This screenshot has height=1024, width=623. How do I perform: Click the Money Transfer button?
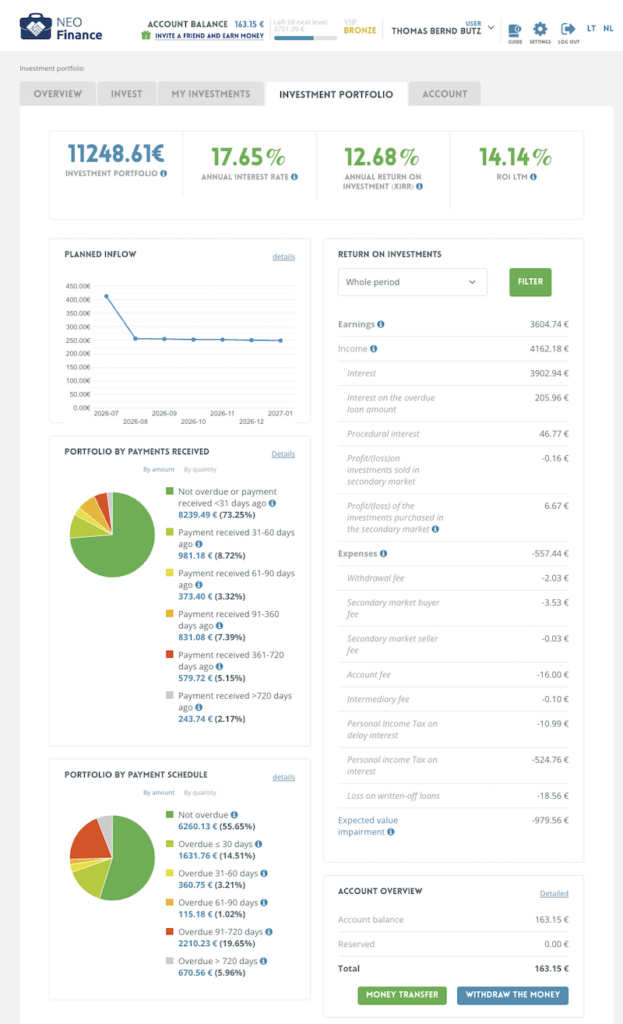402,995
